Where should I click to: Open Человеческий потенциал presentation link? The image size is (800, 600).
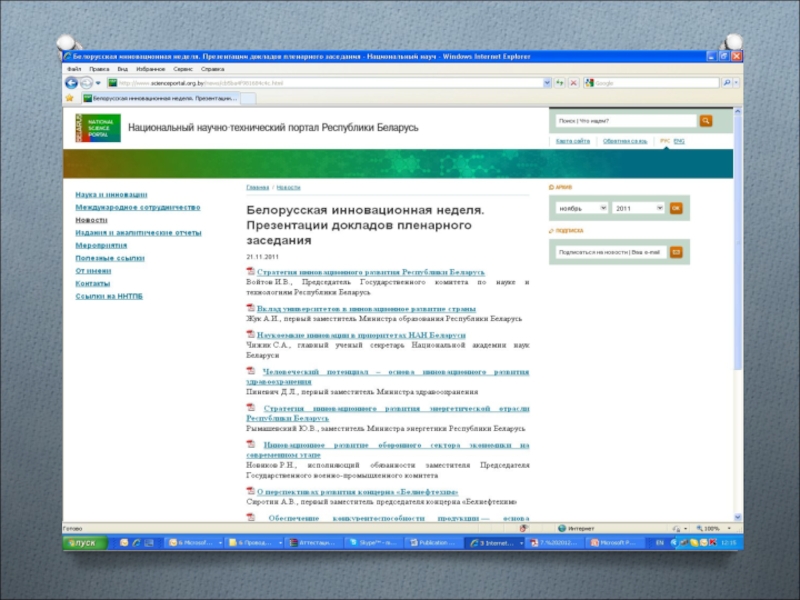(388, 377)
